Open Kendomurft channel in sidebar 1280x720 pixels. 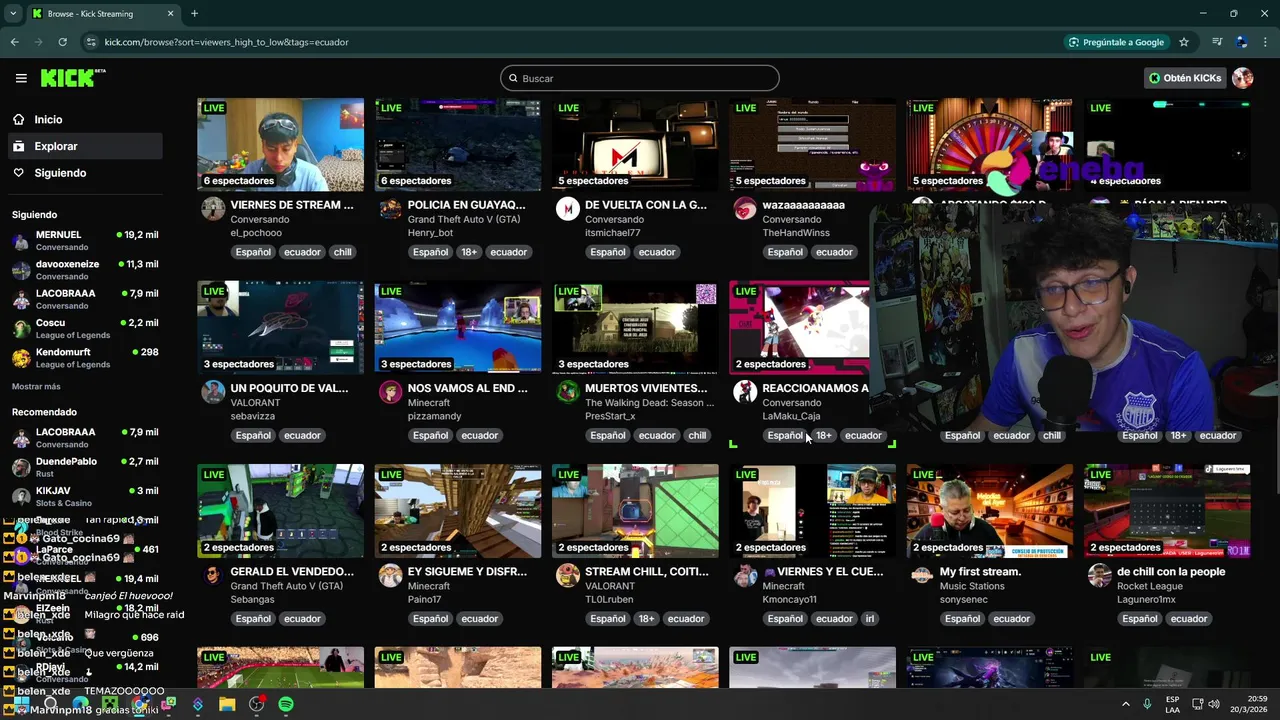coord(85,358)
